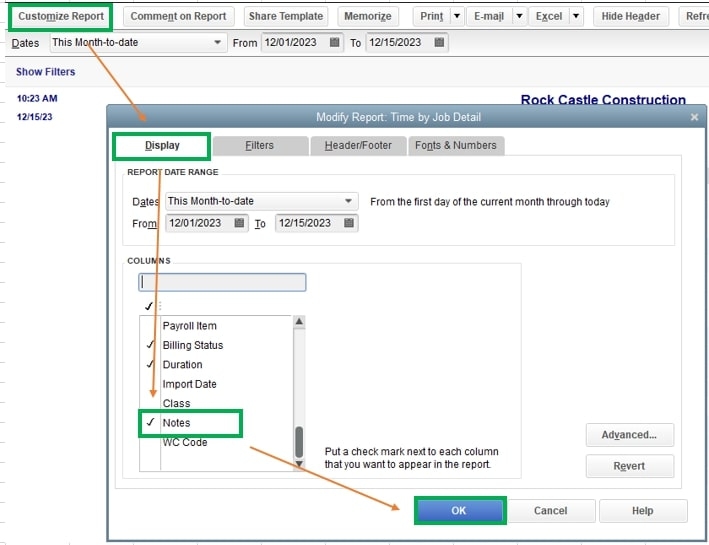Click the Show Filters link
This screenshot has width=709, height=545.
46,72
